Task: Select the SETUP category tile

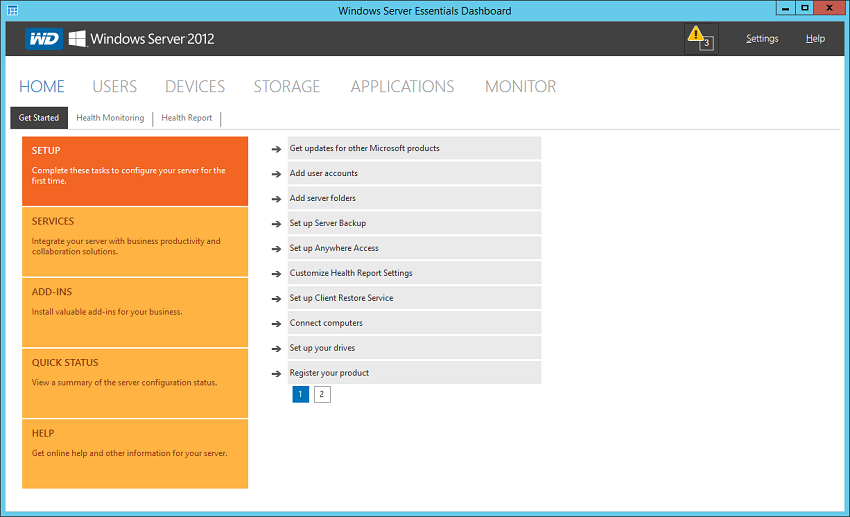Action: pyautogui.click(x=135, y=171)
